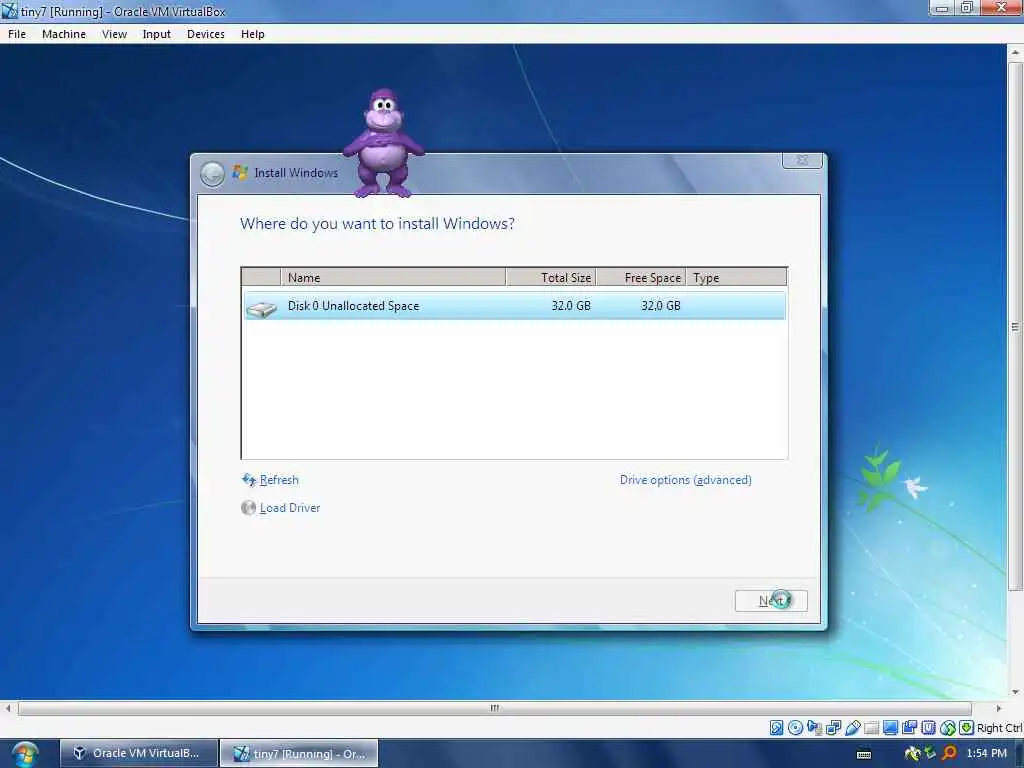Click the back arrow in Install Windows
Viewport: 1024px width, 768px height.
point(212,174)
